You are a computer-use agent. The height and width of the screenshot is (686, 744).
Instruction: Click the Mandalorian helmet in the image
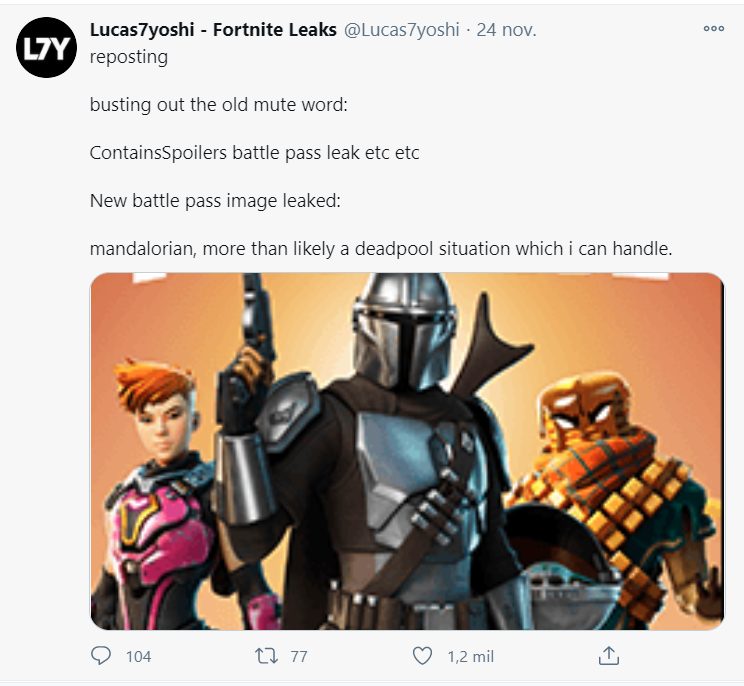point(404,330)
